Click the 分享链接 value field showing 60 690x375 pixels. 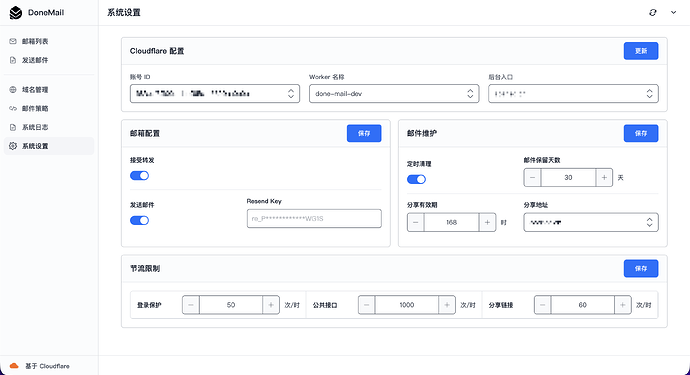[x=583, y=305]
